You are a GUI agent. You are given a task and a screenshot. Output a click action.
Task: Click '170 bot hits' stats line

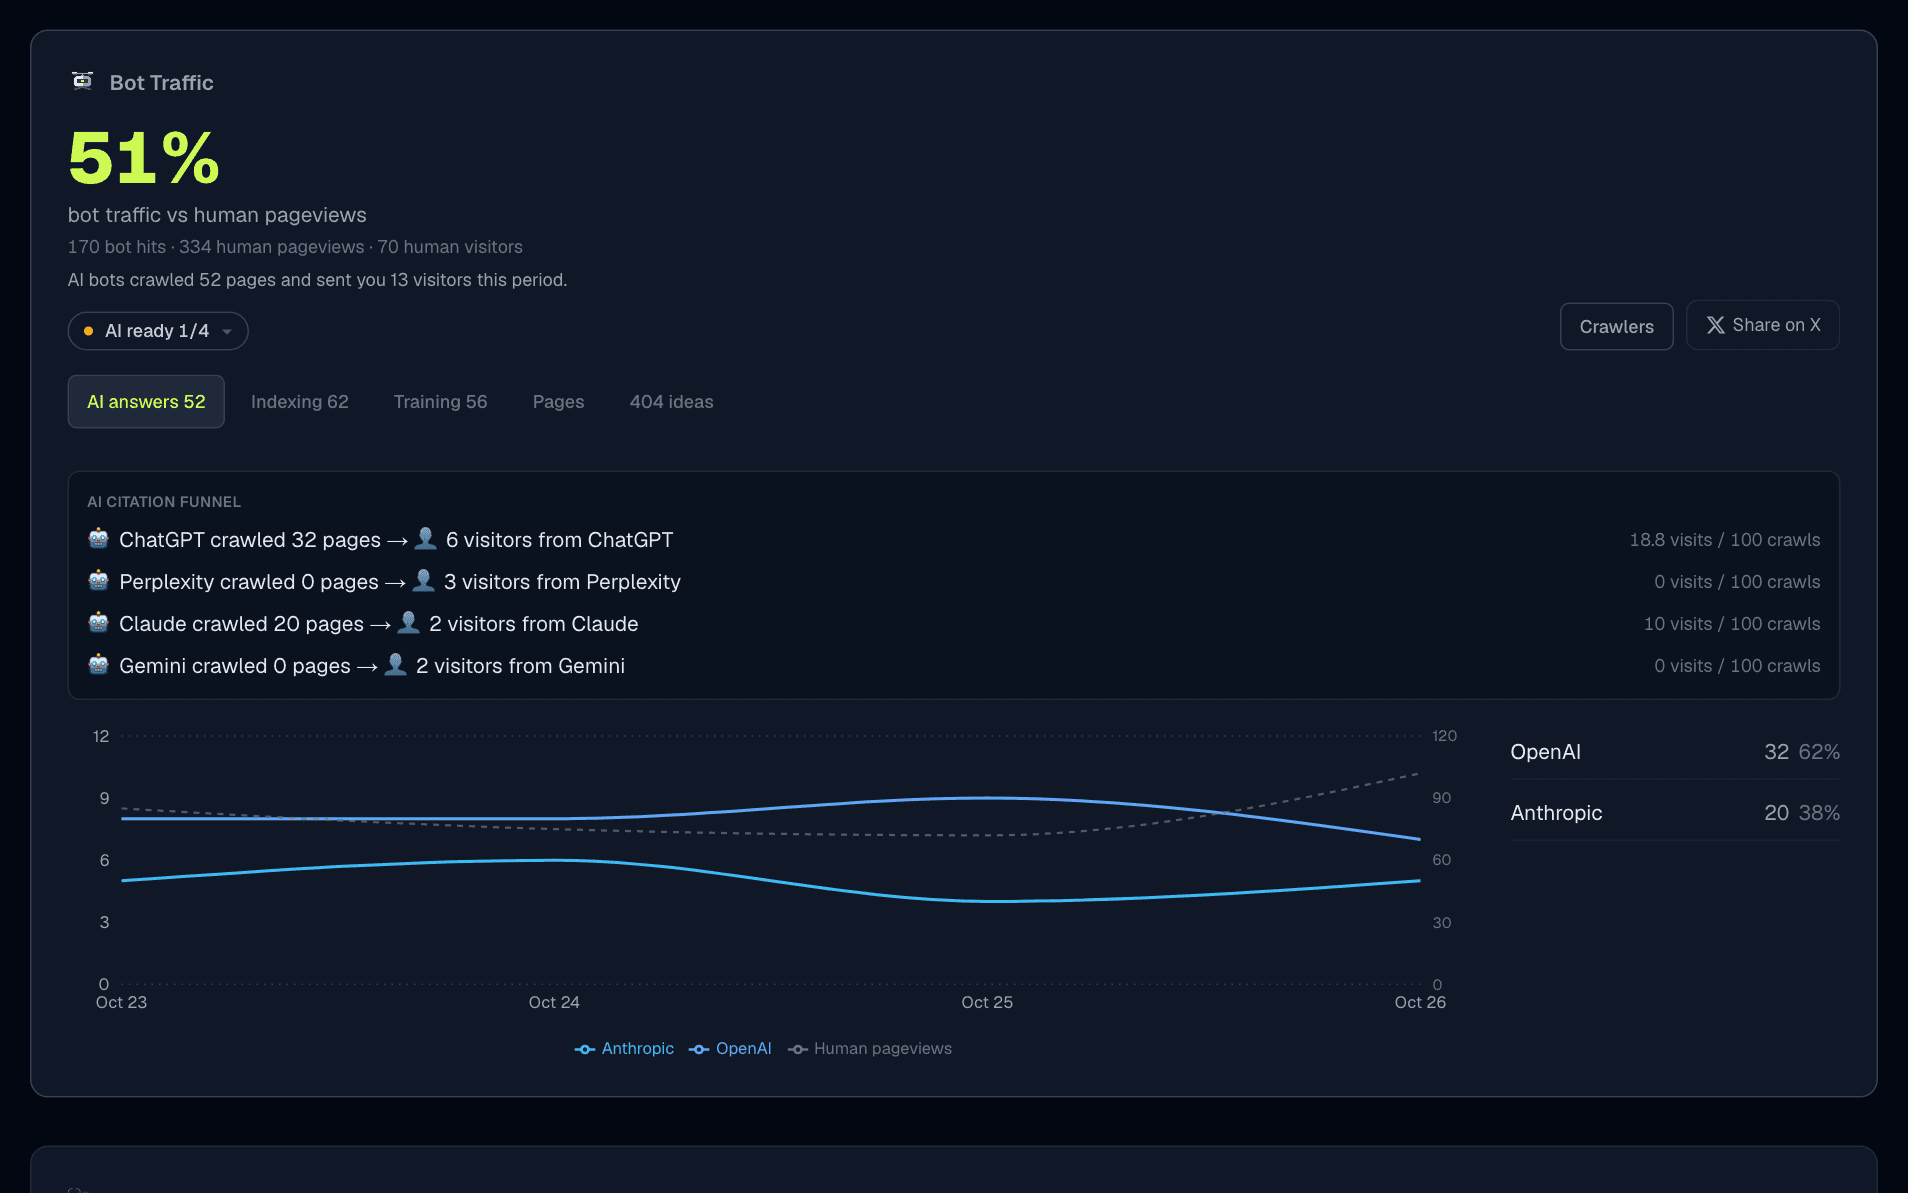[x=295, y=247]
